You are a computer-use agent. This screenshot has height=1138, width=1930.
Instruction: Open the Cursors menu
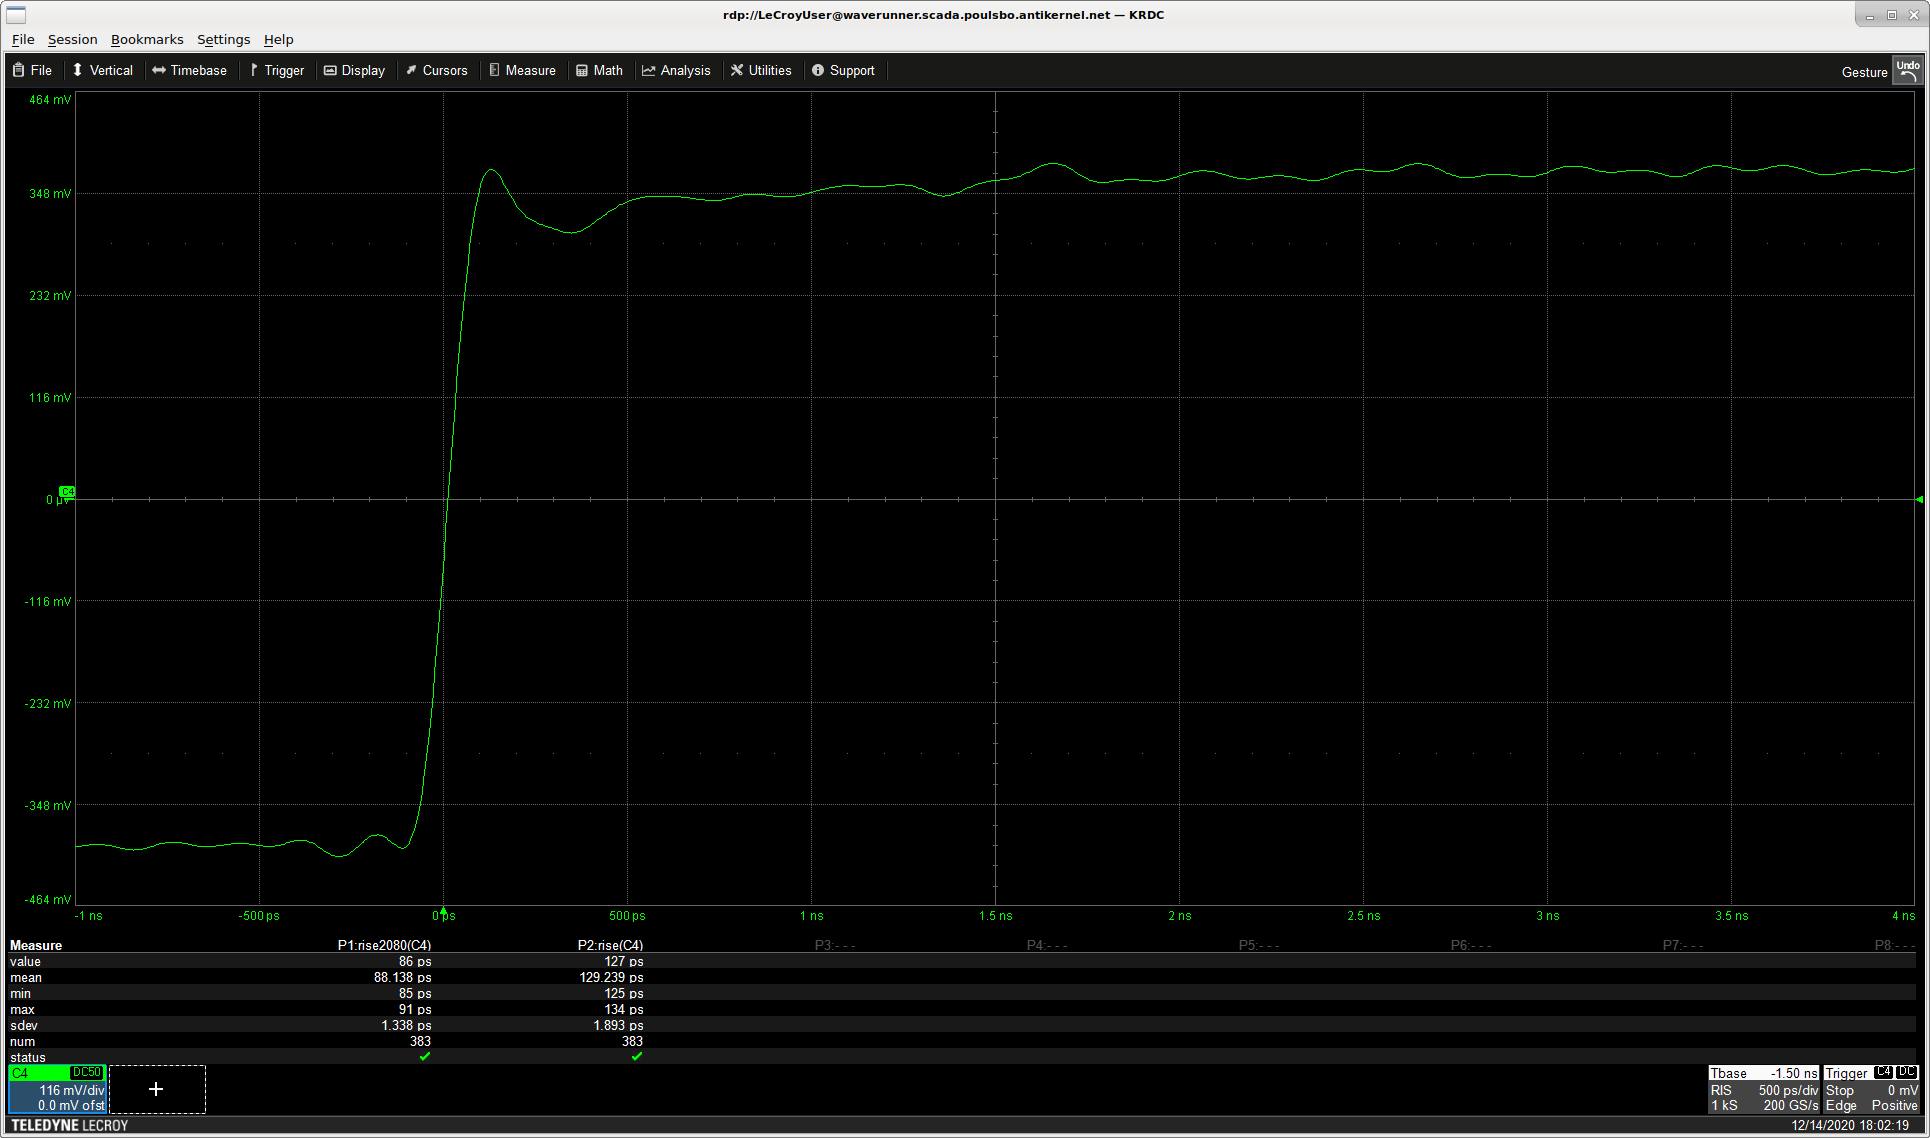[437, 70]
